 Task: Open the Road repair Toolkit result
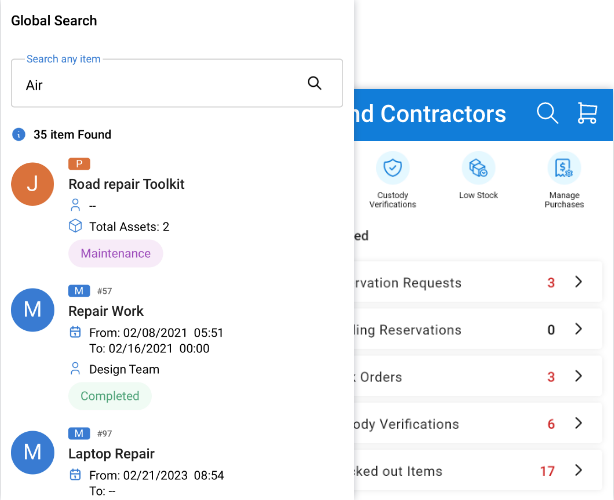click(x=126, y=184)
